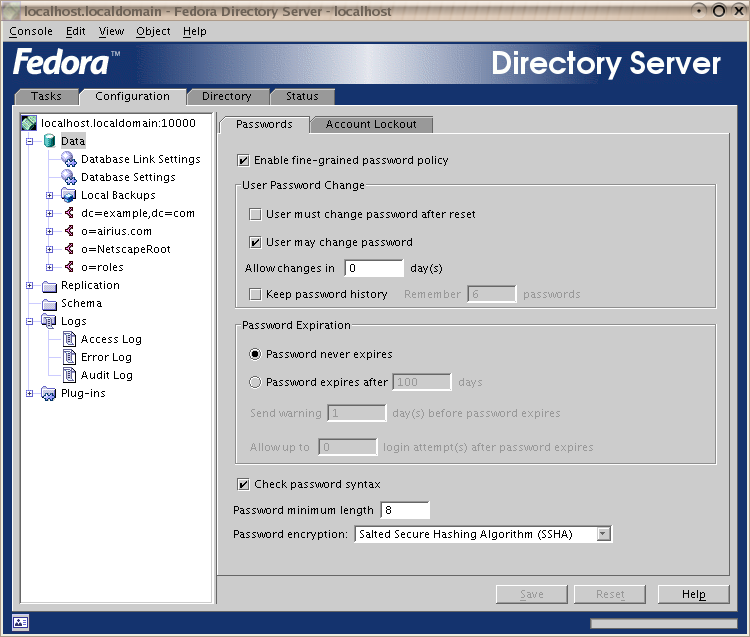Viewport: 750px width, 637px height.
Task: Expand the o=roles node
Action: pos(49,267)
